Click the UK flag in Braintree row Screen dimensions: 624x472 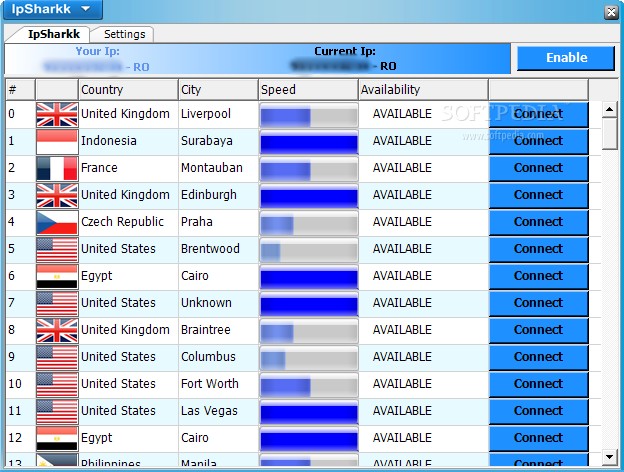coord(57,330)
